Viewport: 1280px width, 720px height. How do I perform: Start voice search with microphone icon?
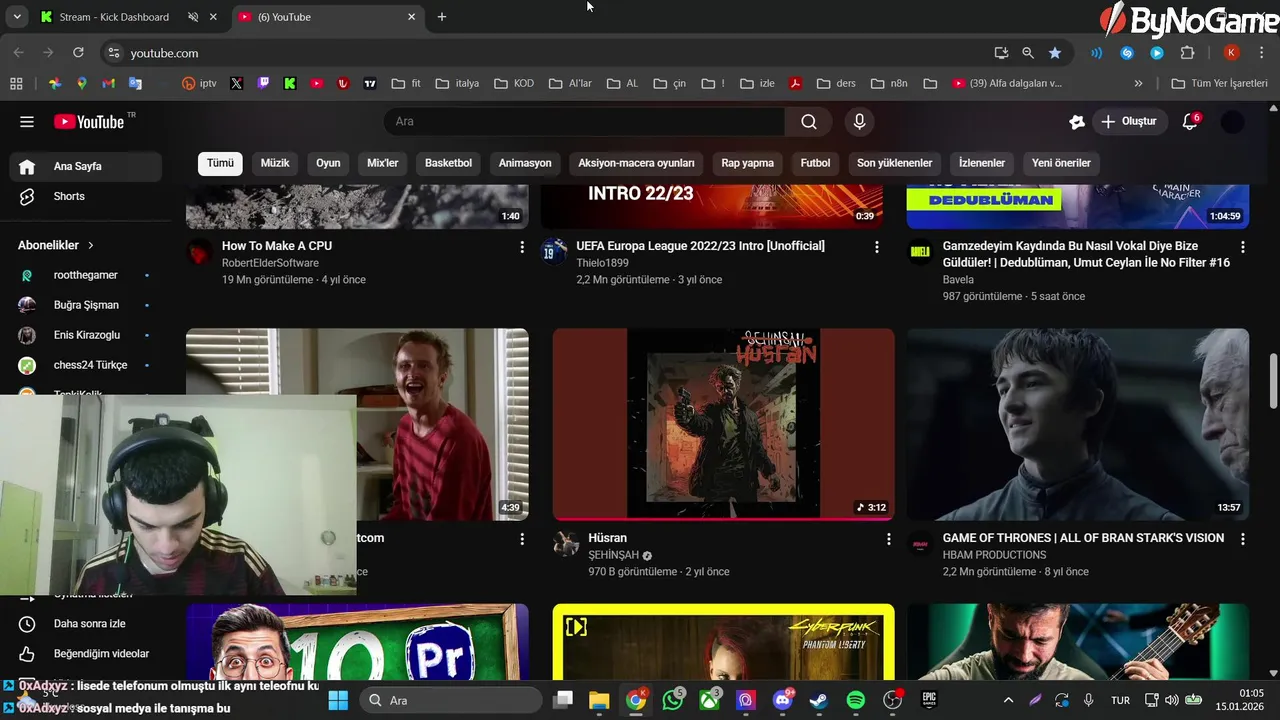click(859, 122)
